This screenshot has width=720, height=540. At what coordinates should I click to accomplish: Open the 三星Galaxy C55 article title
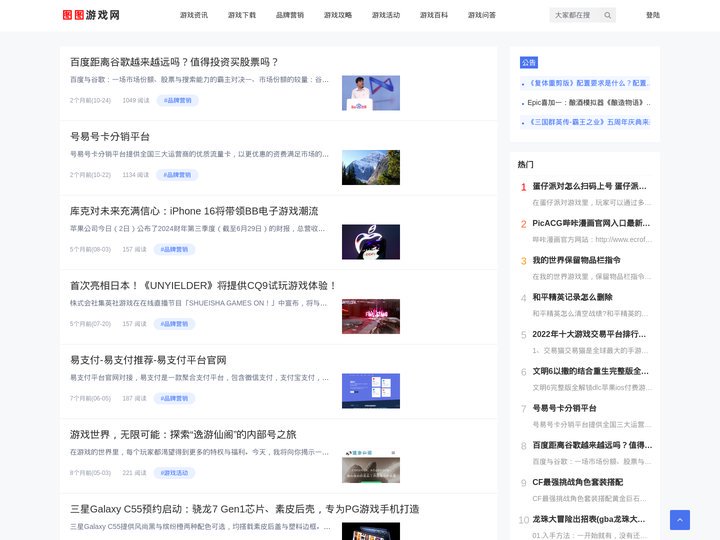point(244,509)
